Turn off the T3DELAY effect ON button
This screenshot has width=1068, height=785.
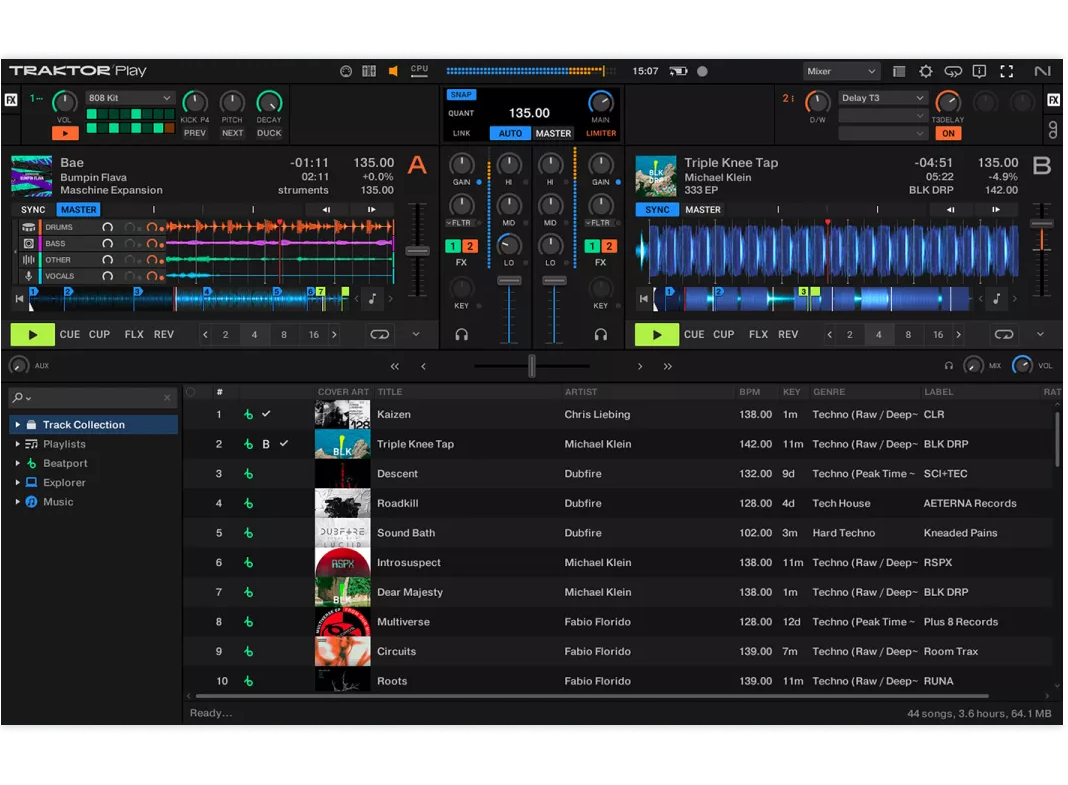click(x=948, y=133)
